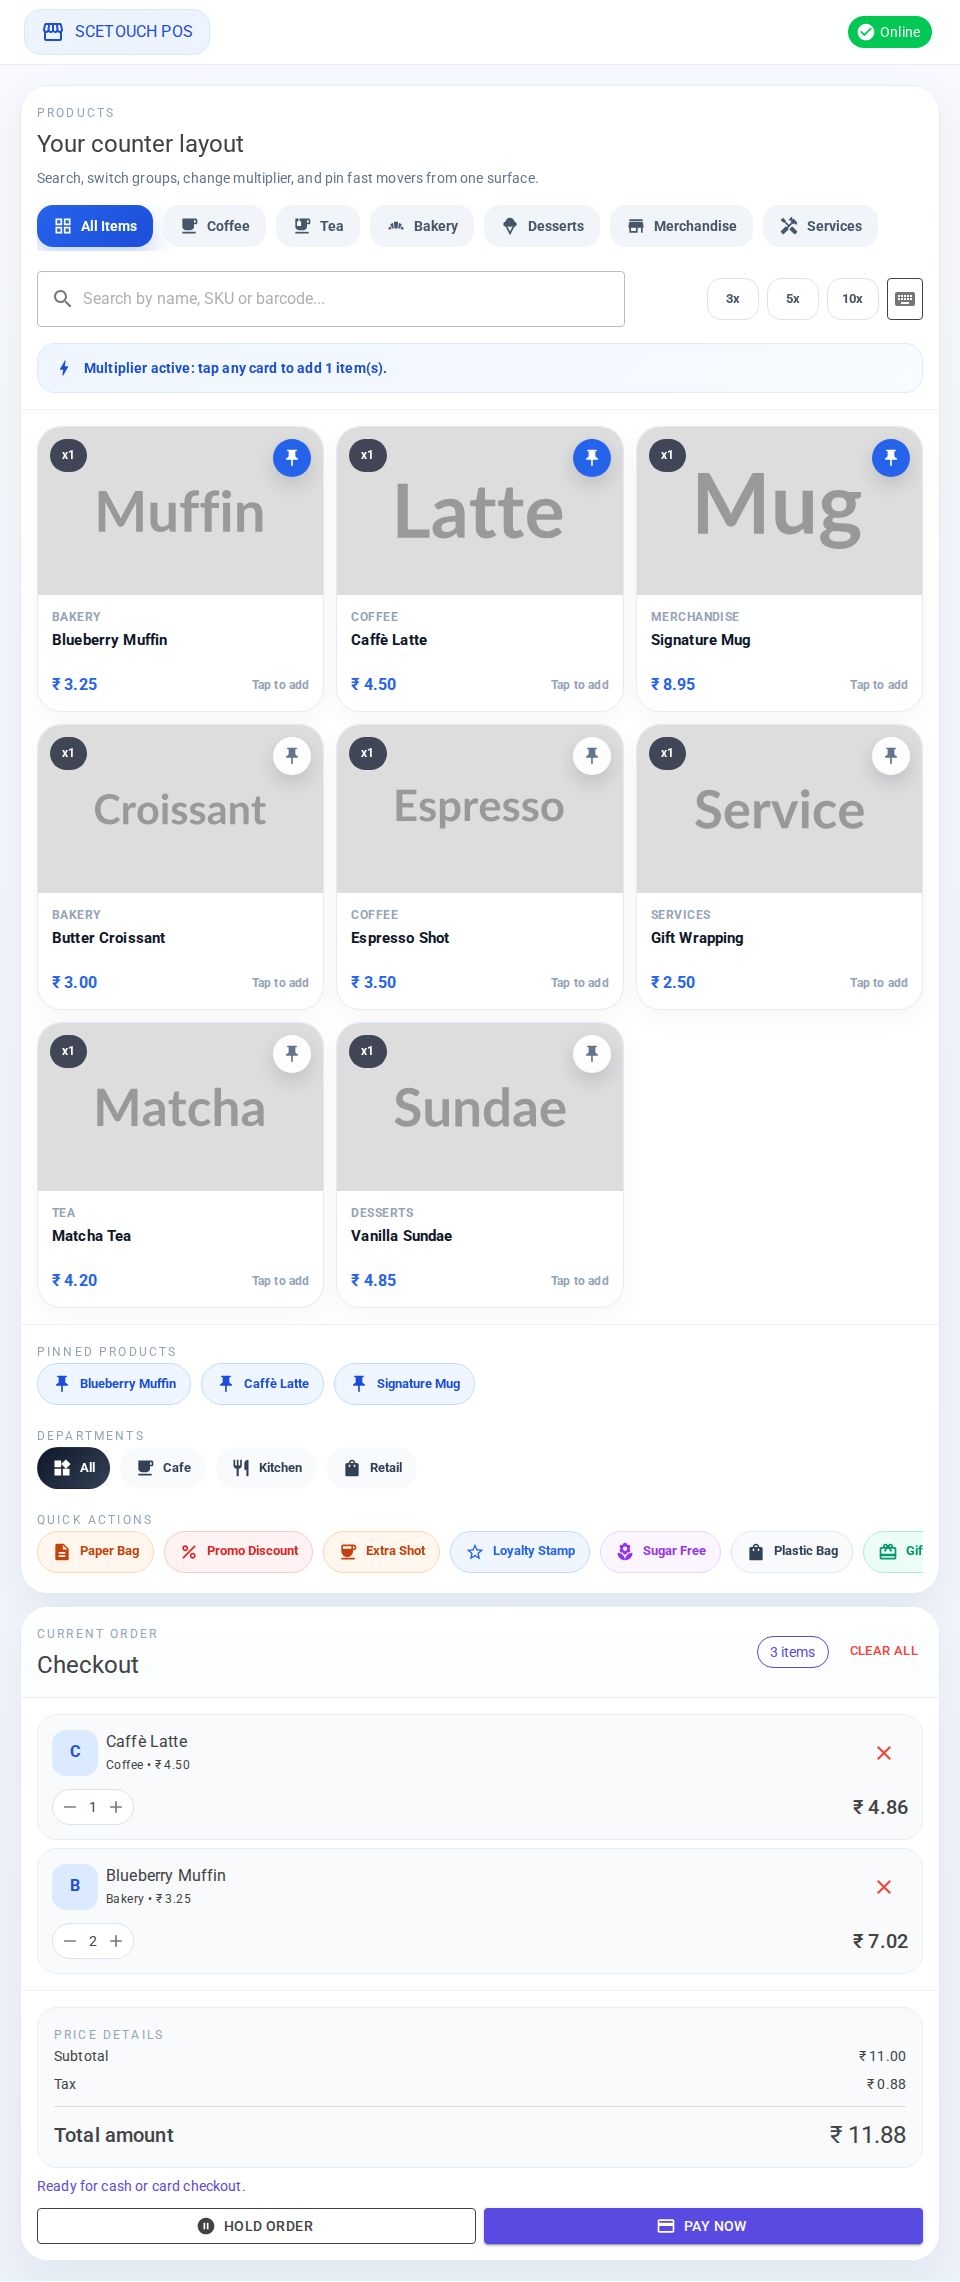The width and height of the screenshot is (960, 2282).
Task: Select the cup icon on Extra Shot
Action: tap(348, 1551)
